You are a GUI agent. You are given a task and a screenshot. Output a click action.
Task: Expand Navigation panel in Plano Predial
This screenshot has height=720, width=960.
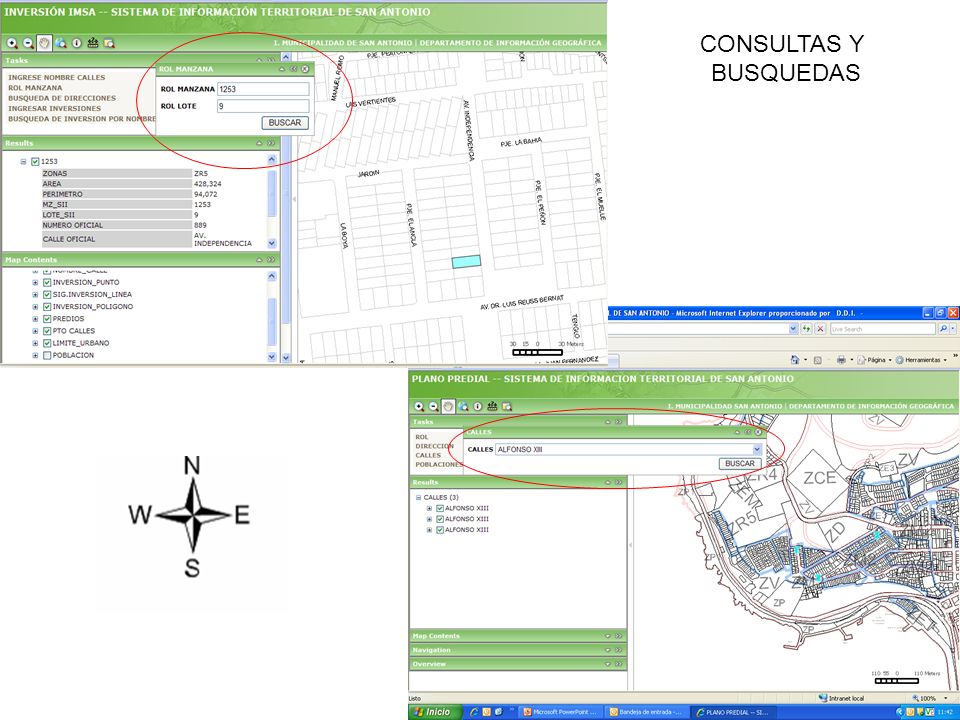tap(608, 650)
